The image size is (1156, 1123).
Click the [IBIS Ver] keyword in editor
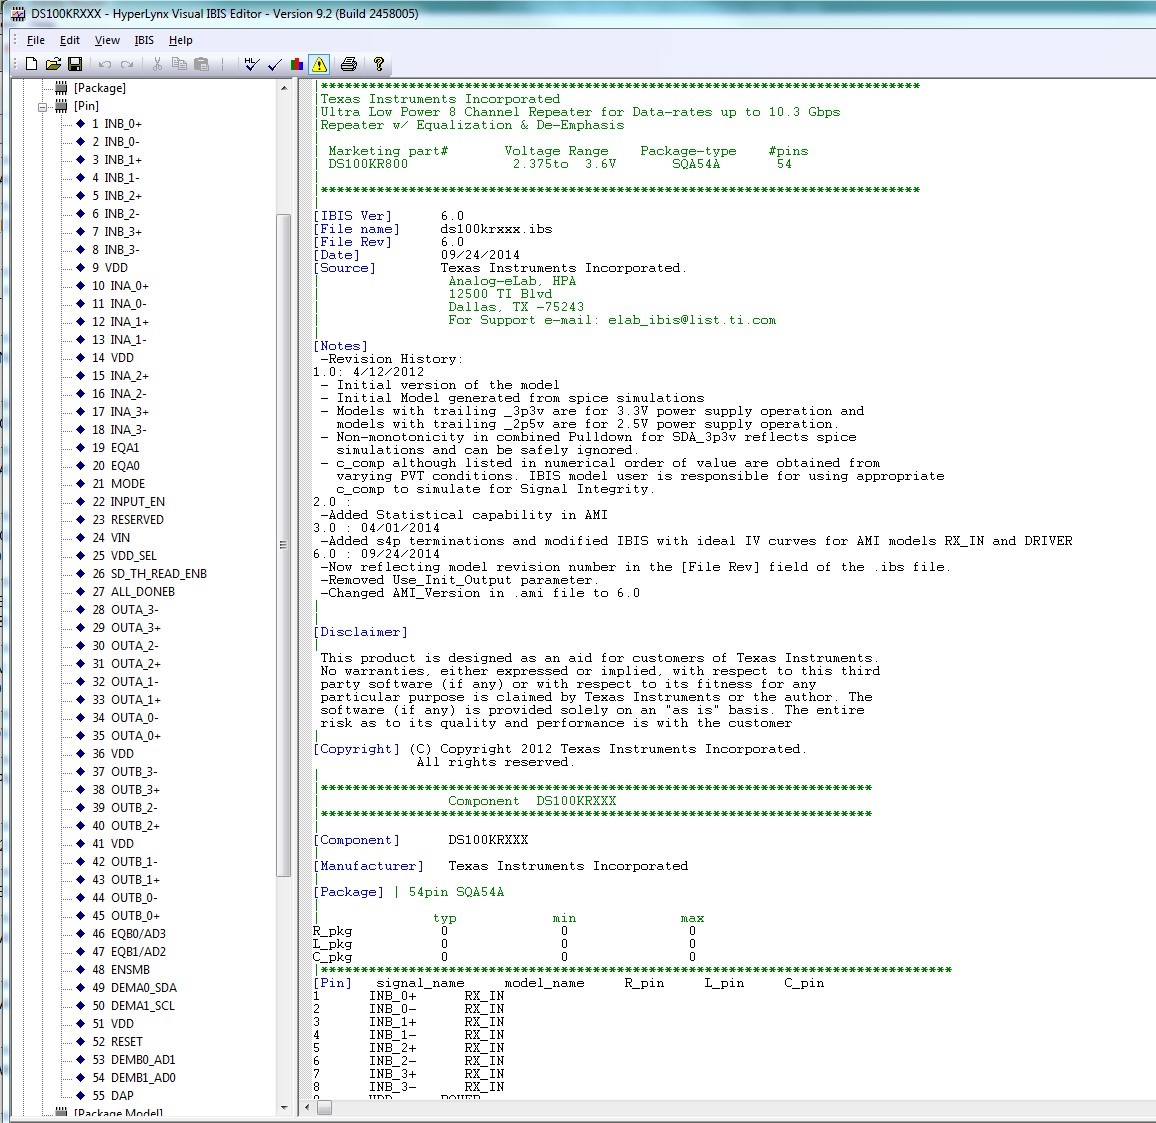click(x=352, y=216)
